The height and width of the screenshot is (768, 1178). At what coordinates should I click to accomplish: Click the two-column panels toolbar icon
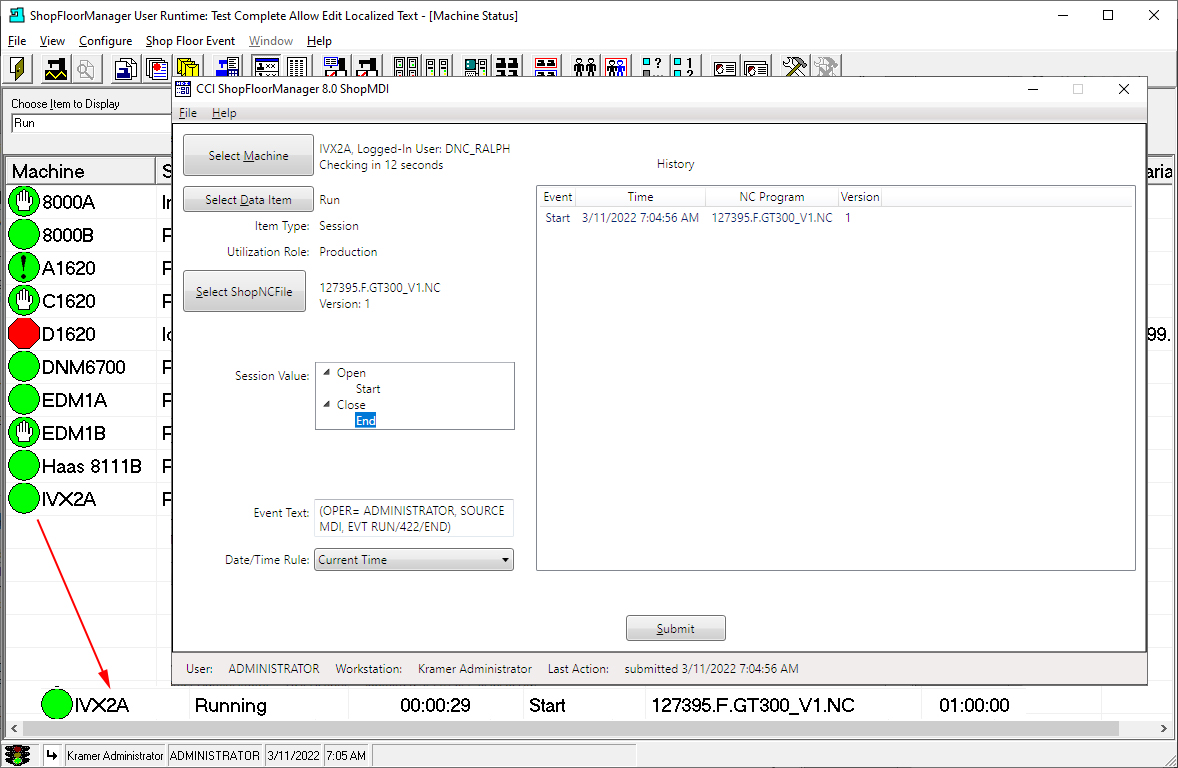pos(437,67)
